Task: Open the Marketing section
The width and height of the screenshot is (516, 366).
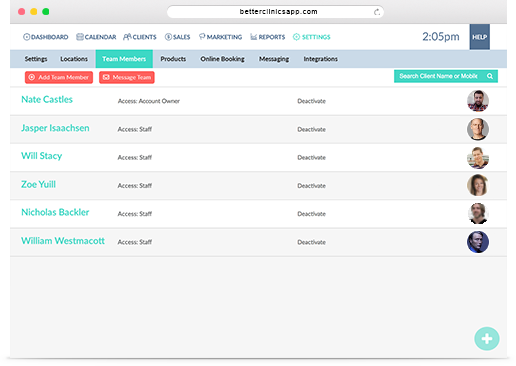Action: click(220, 37)
